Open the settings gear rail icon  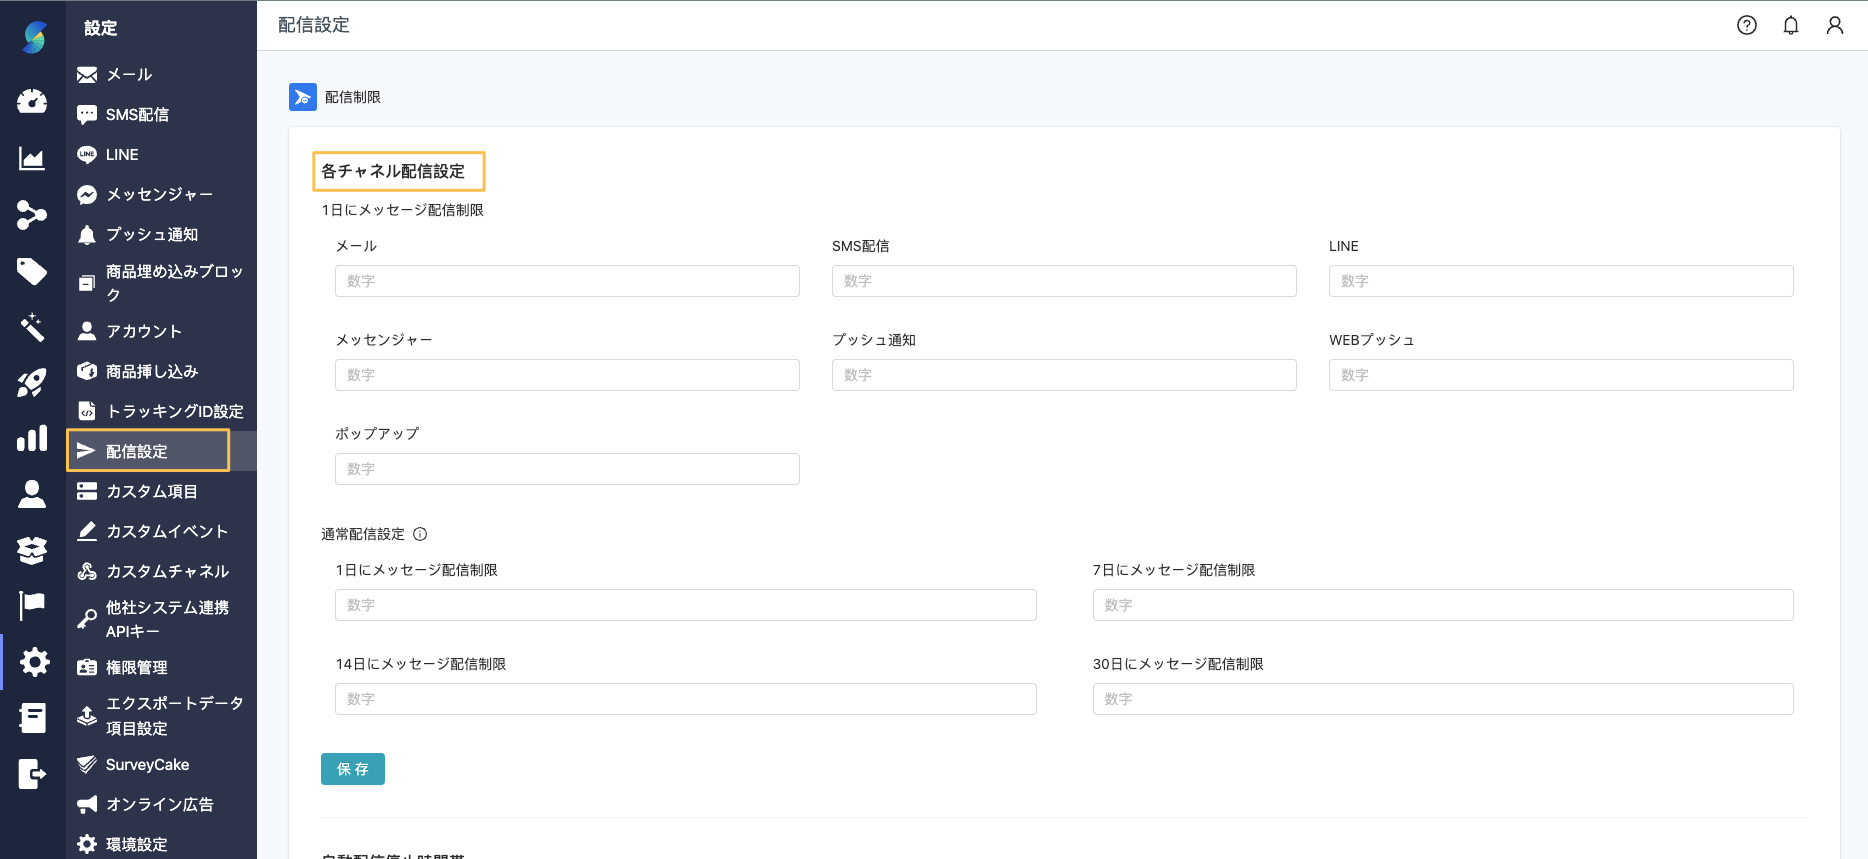34,662
